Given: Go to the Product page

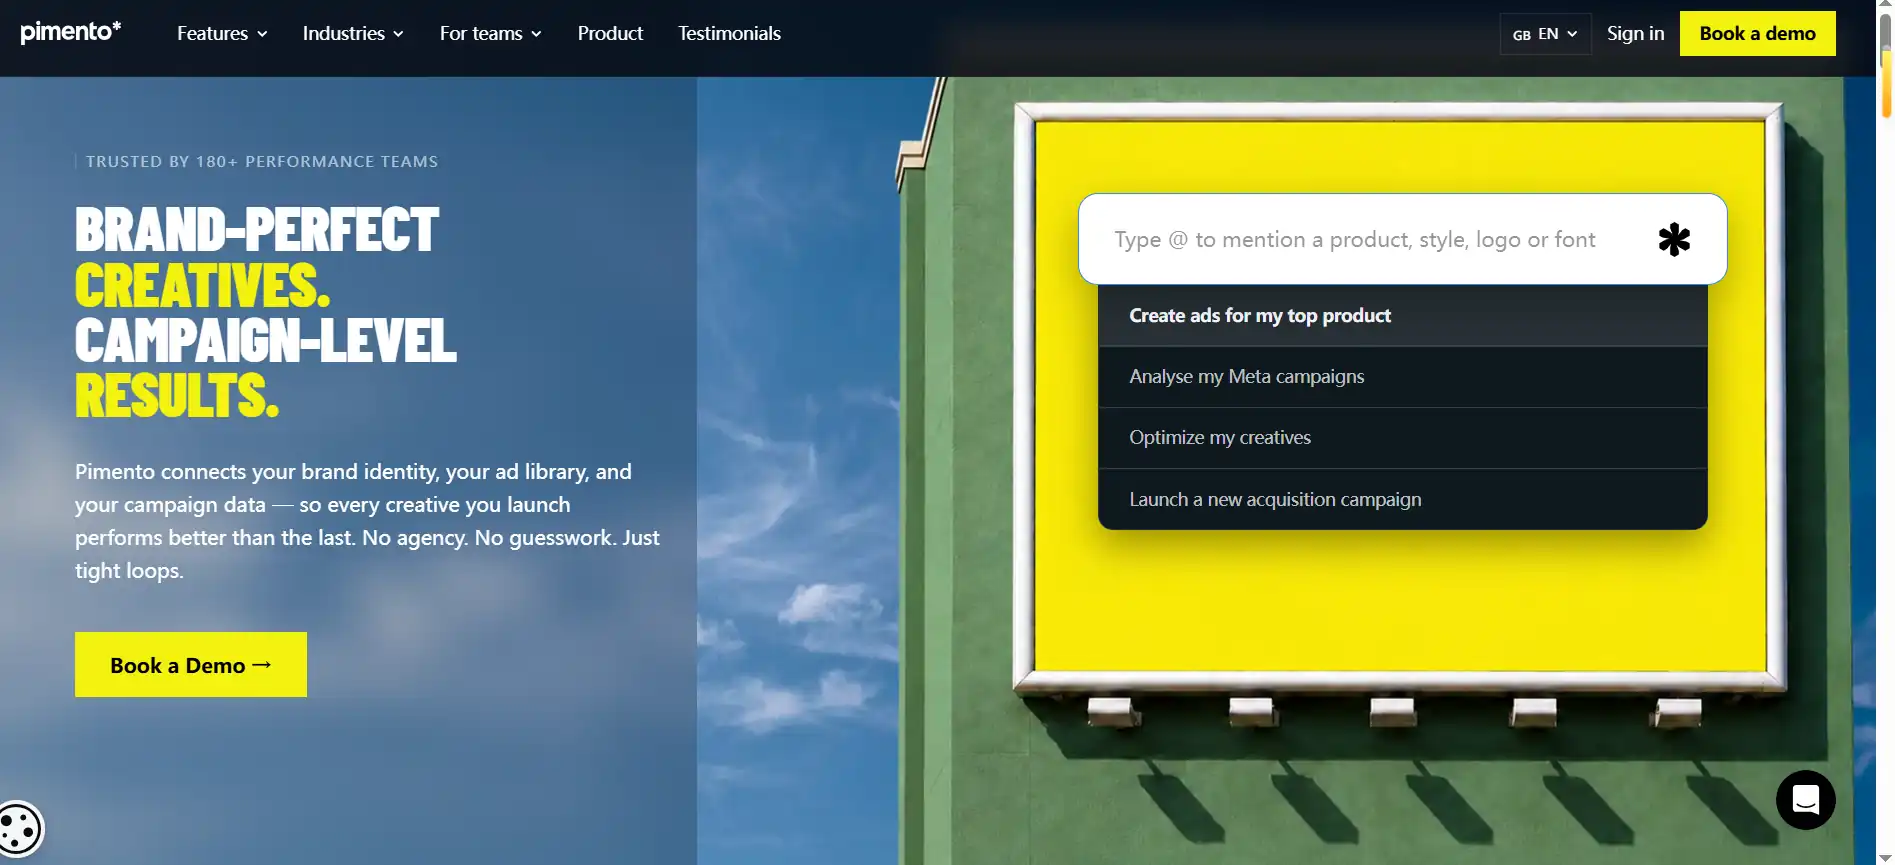Looking at the screenshot, I should (610, 33).
